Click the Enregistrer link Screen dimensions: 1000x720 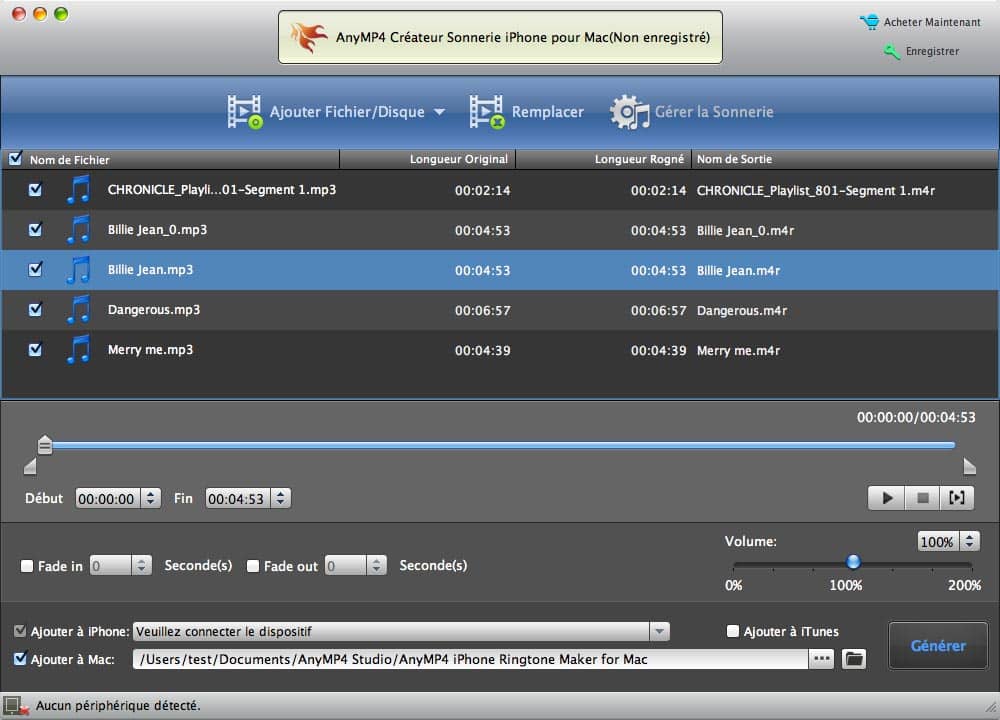click(x=932, y=51)
